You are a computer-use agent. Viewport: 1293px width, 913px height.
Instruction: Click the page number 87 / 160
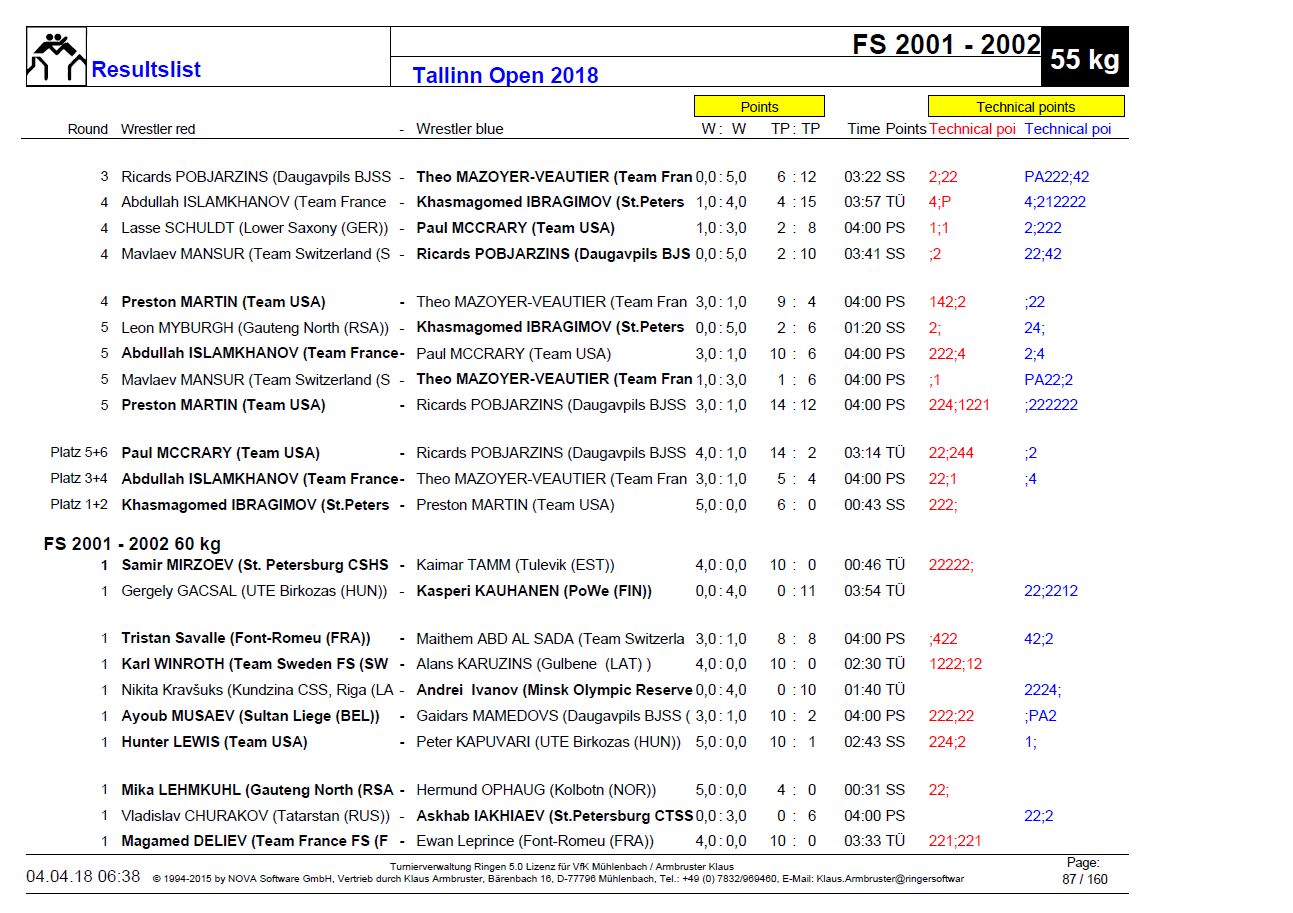click(x=1084, y=880)
